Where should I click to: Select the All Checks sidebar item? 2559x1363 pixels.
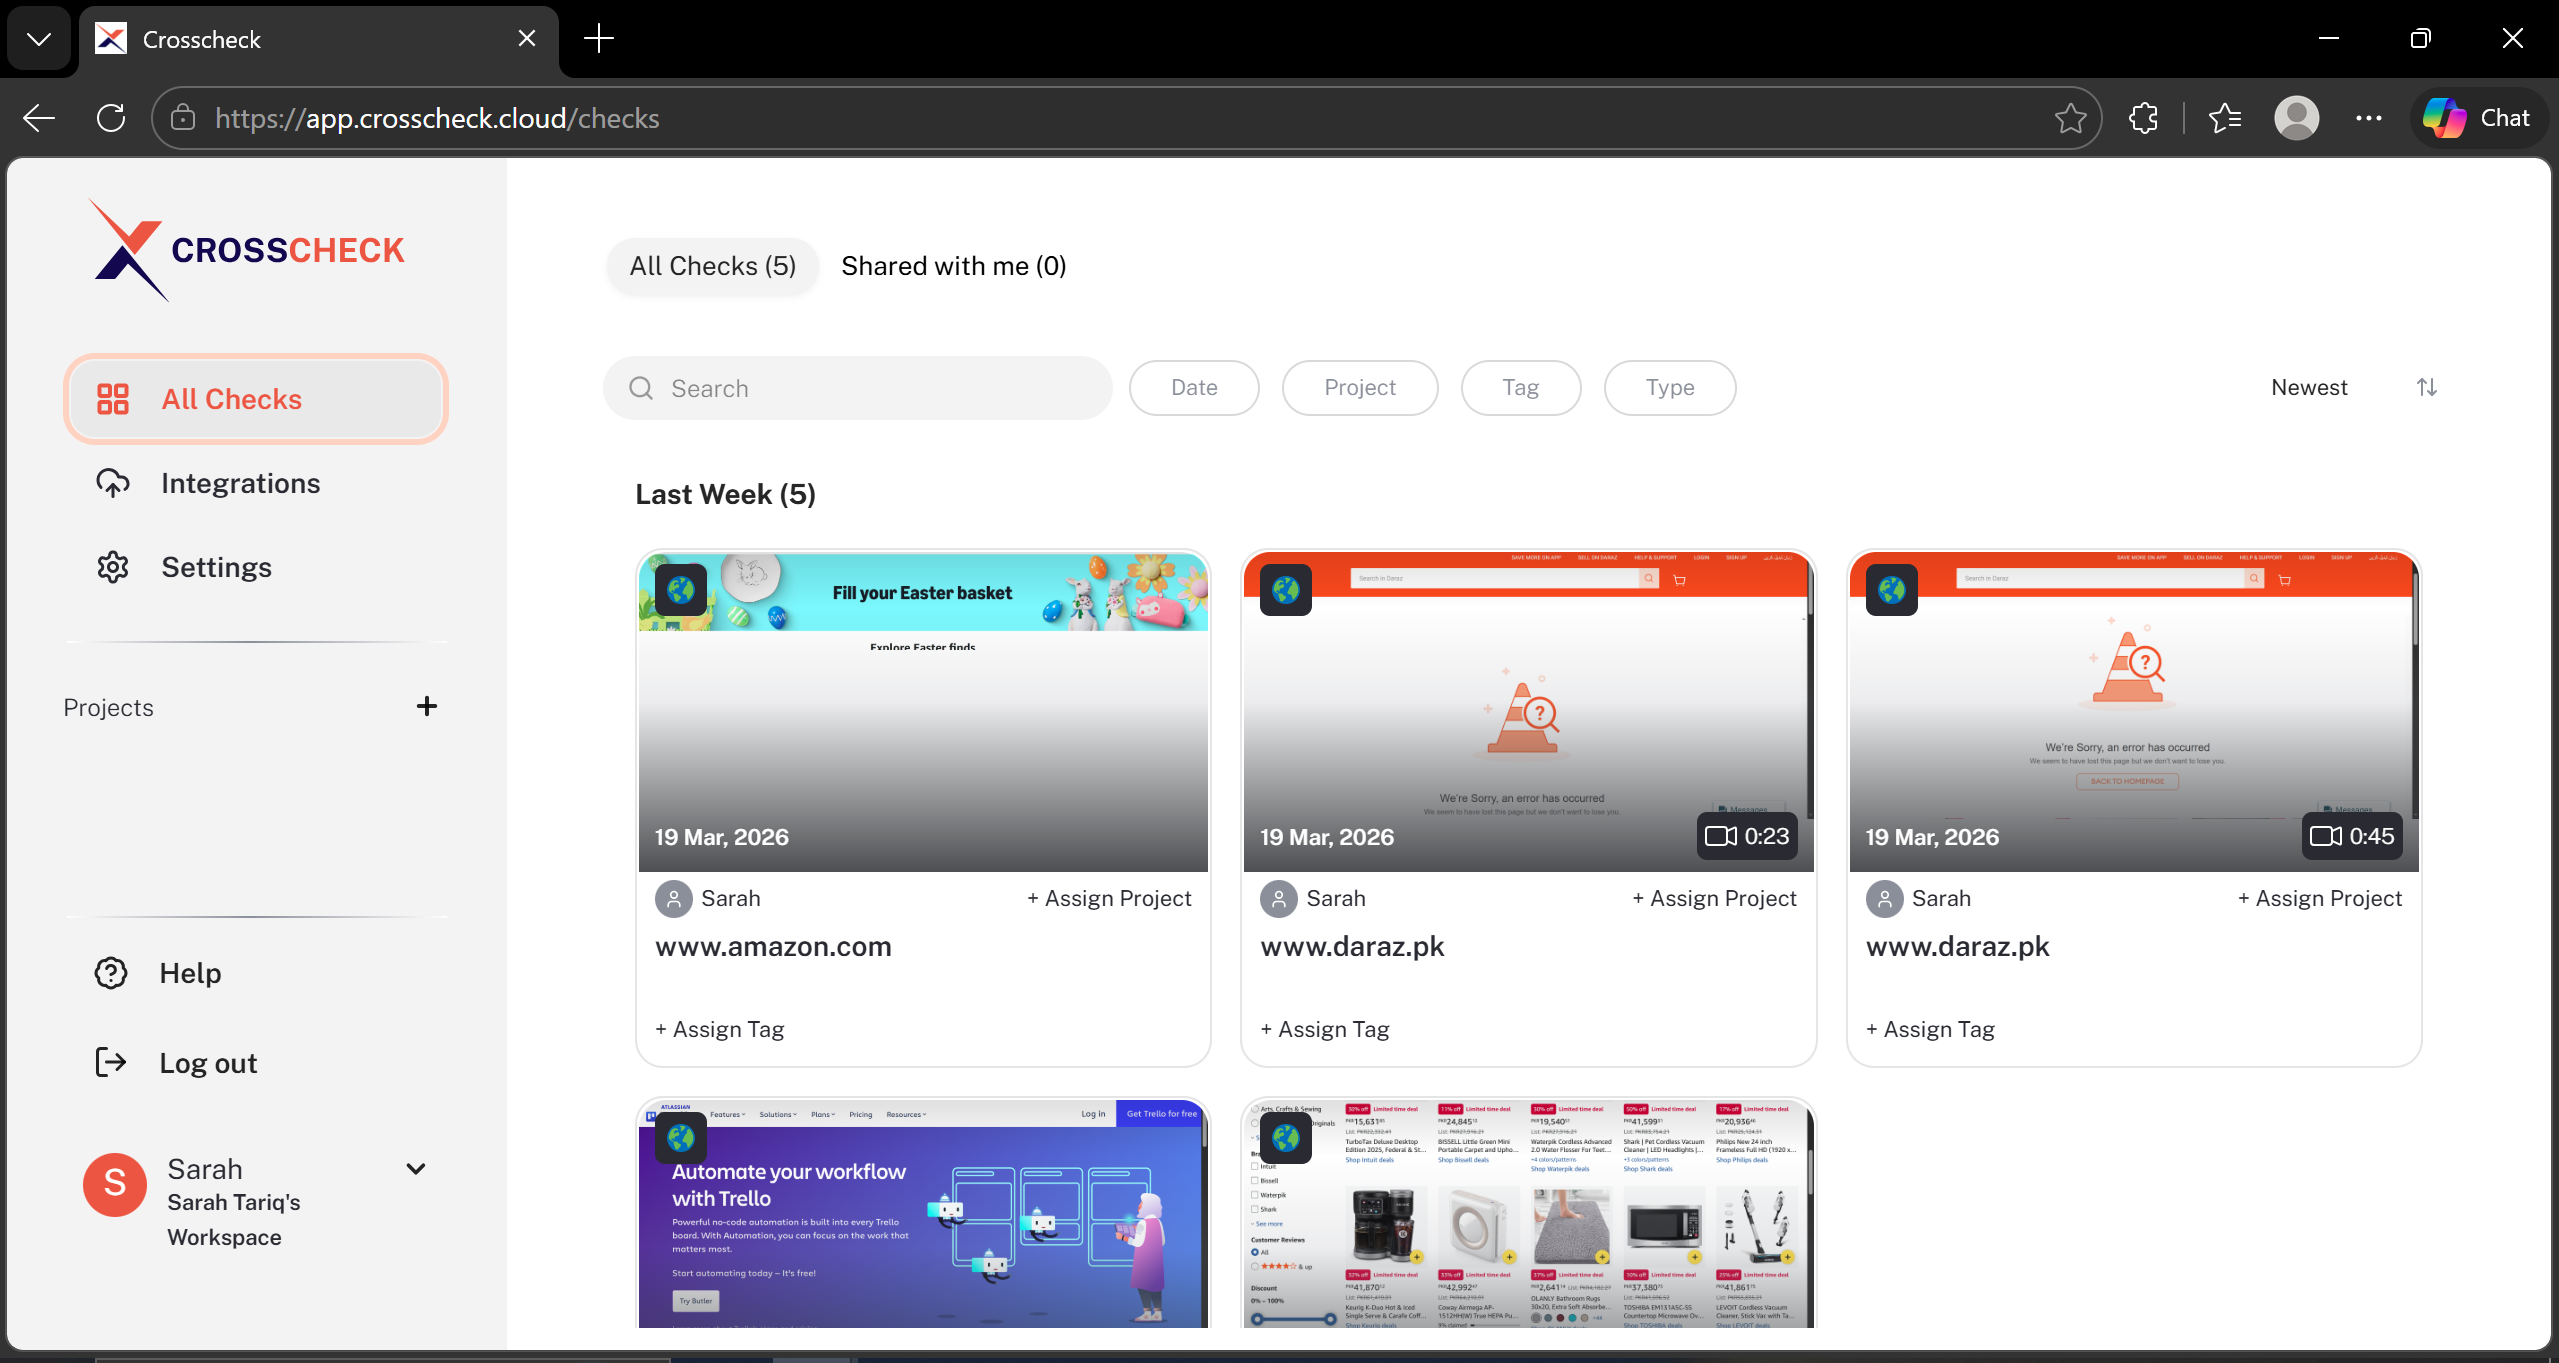256,399
